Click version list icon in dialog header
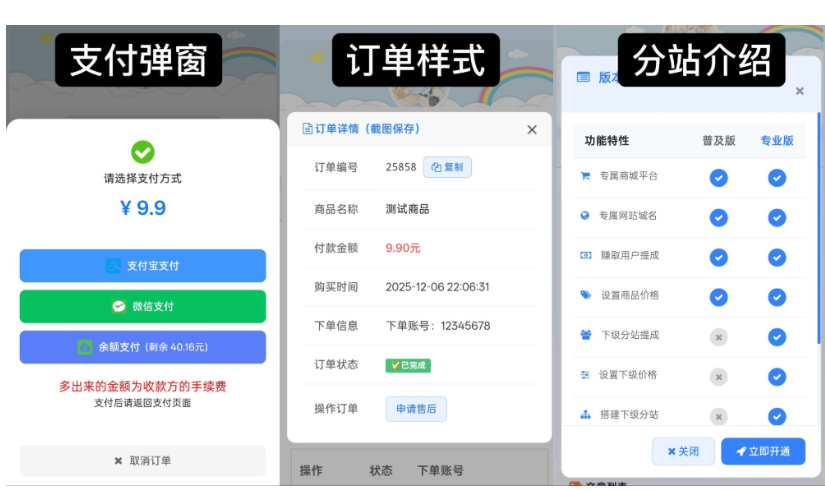 583,77
